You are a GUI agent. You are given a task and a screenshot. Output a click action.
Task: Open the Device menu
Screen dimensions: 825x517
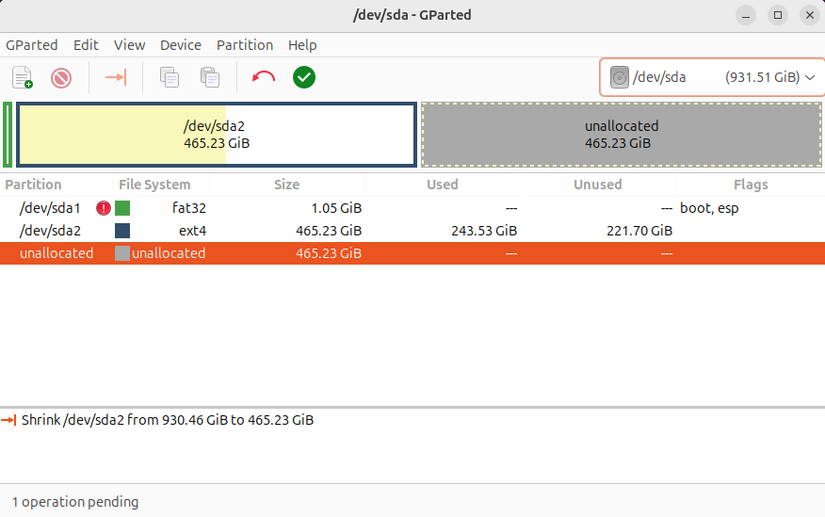pyautogui.click(x=180, y=45)
